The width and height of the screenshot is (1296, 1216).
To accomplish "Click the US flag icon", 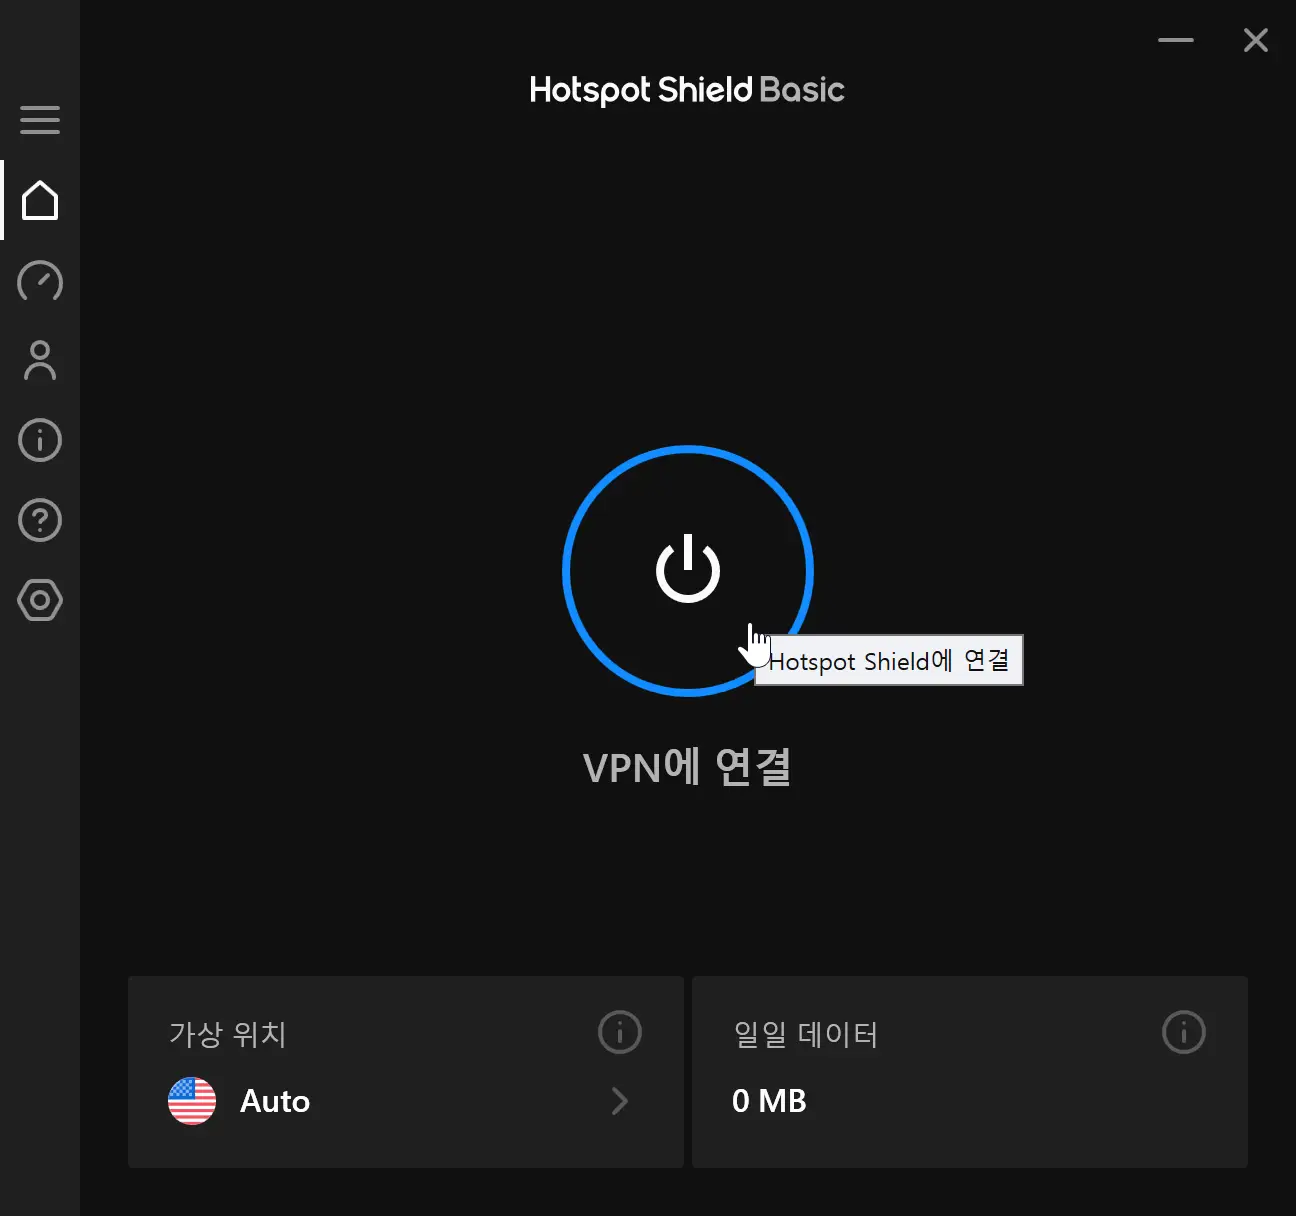I will point(192,1101).
